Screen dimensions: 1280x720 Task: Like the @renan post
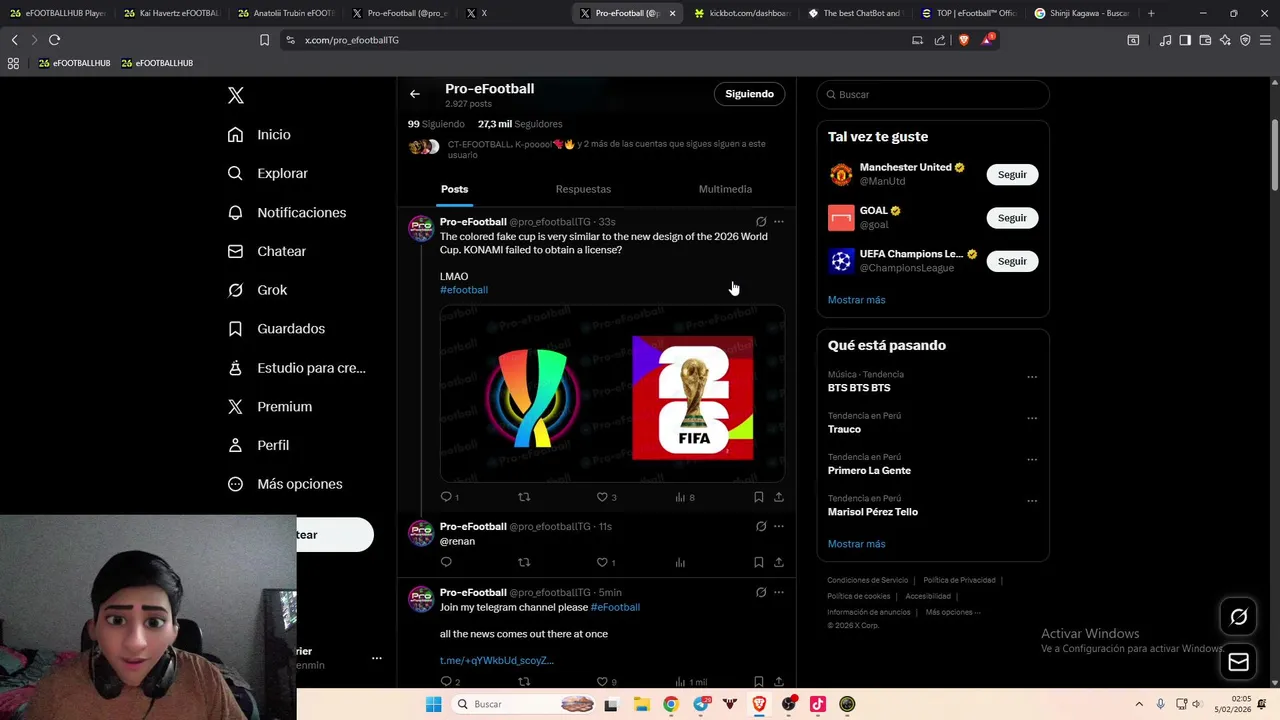(x=605, y=562)
